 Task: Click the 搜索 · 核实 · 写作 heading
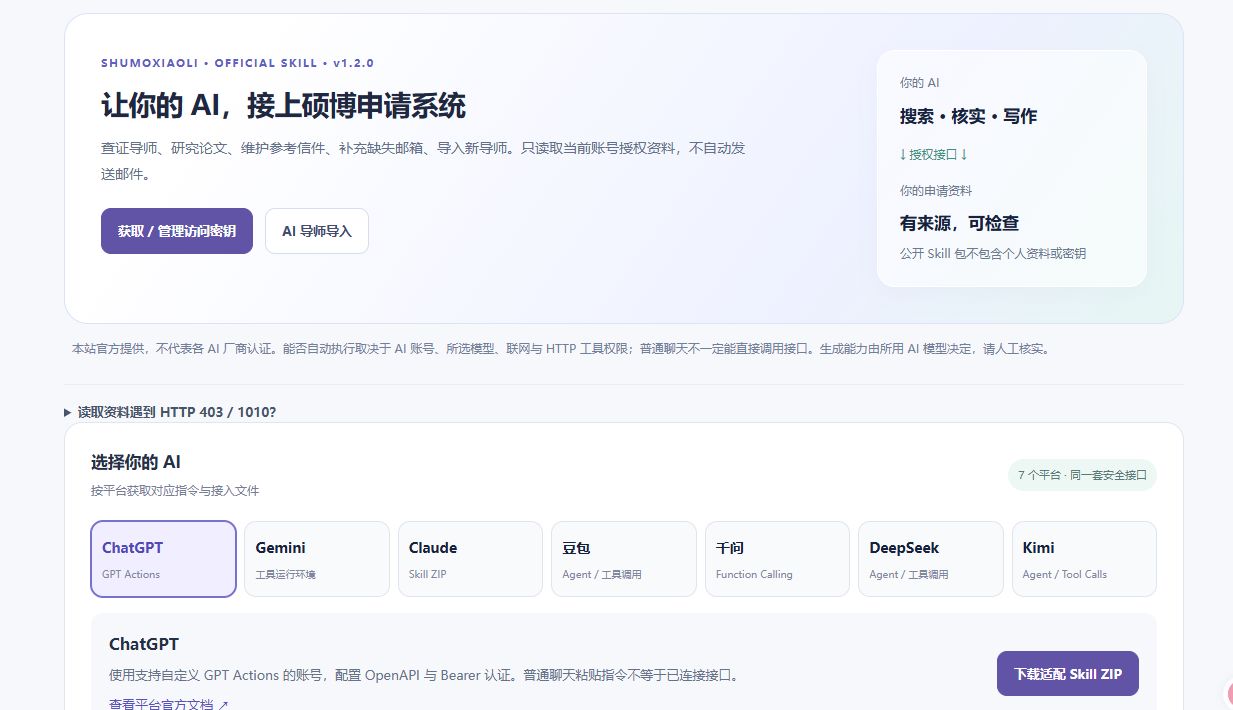[968, 116]
